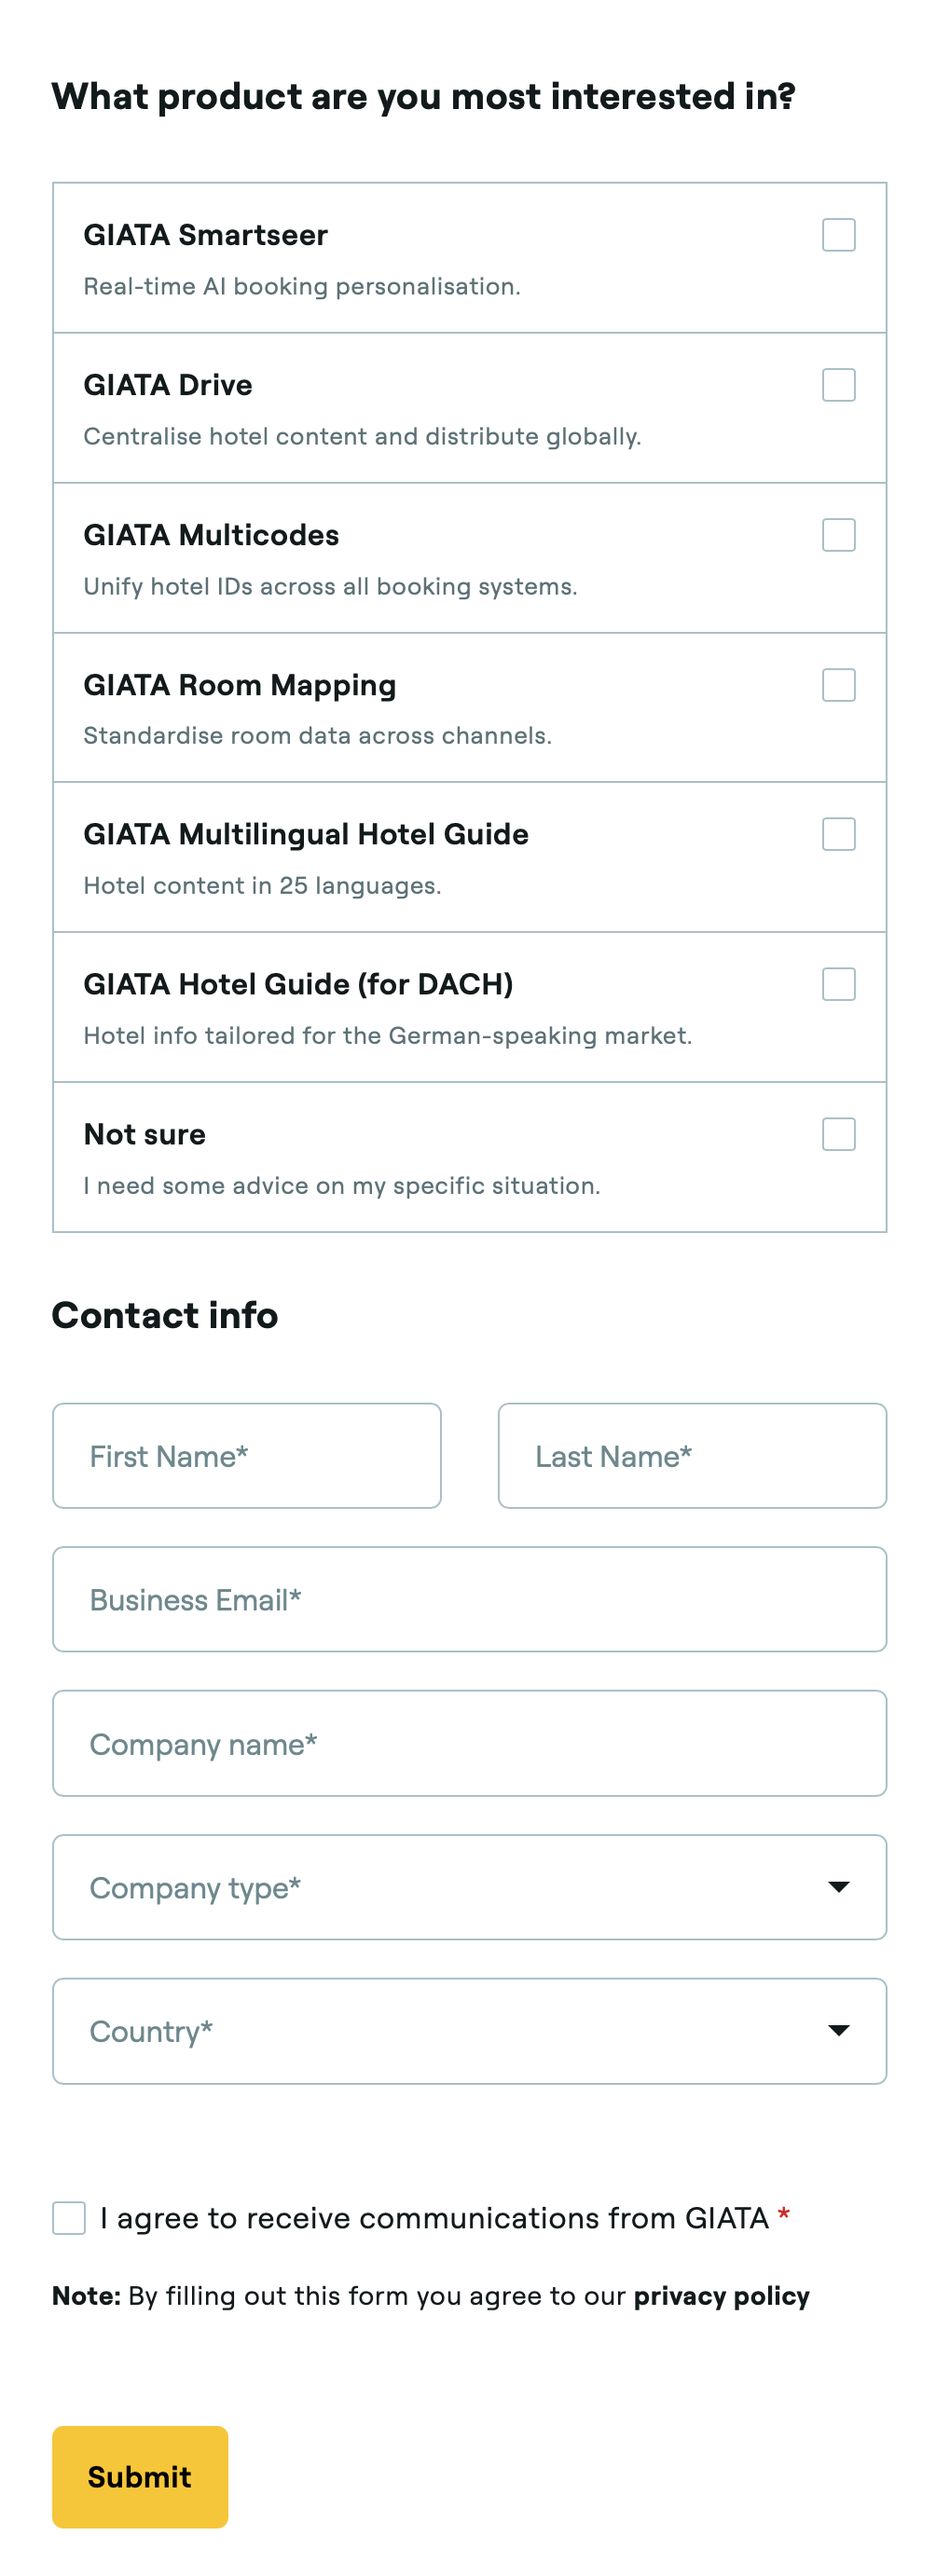Click the Company name text field
936x2576 pixels.
tap(468, 1743)
